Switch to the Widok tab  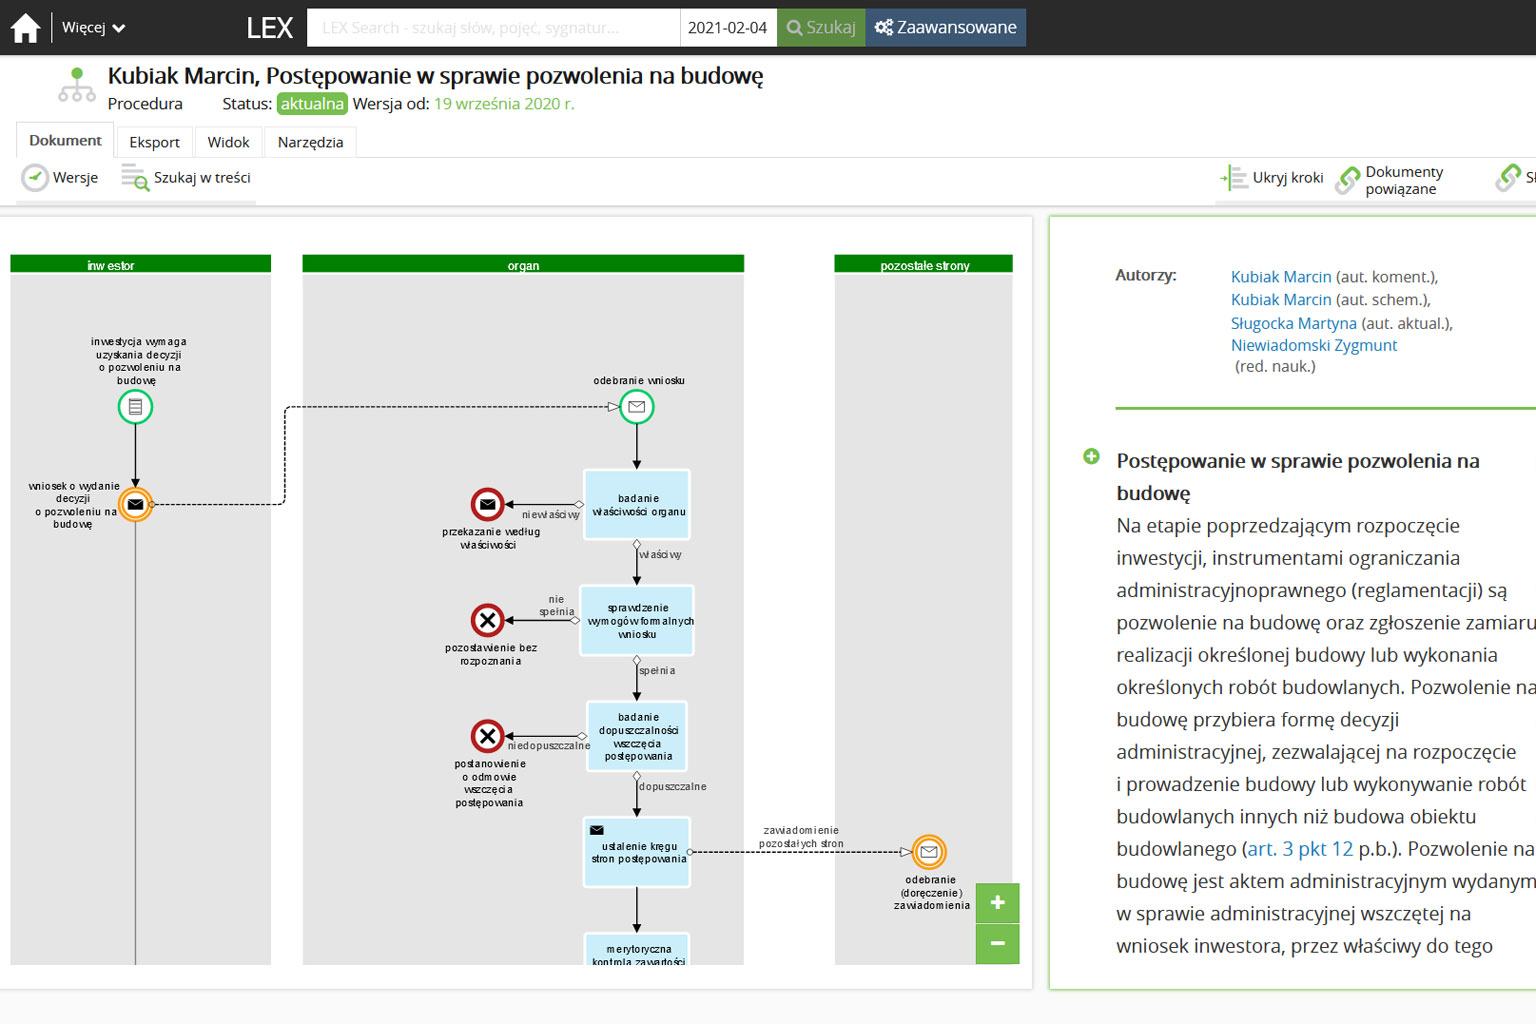228,142
